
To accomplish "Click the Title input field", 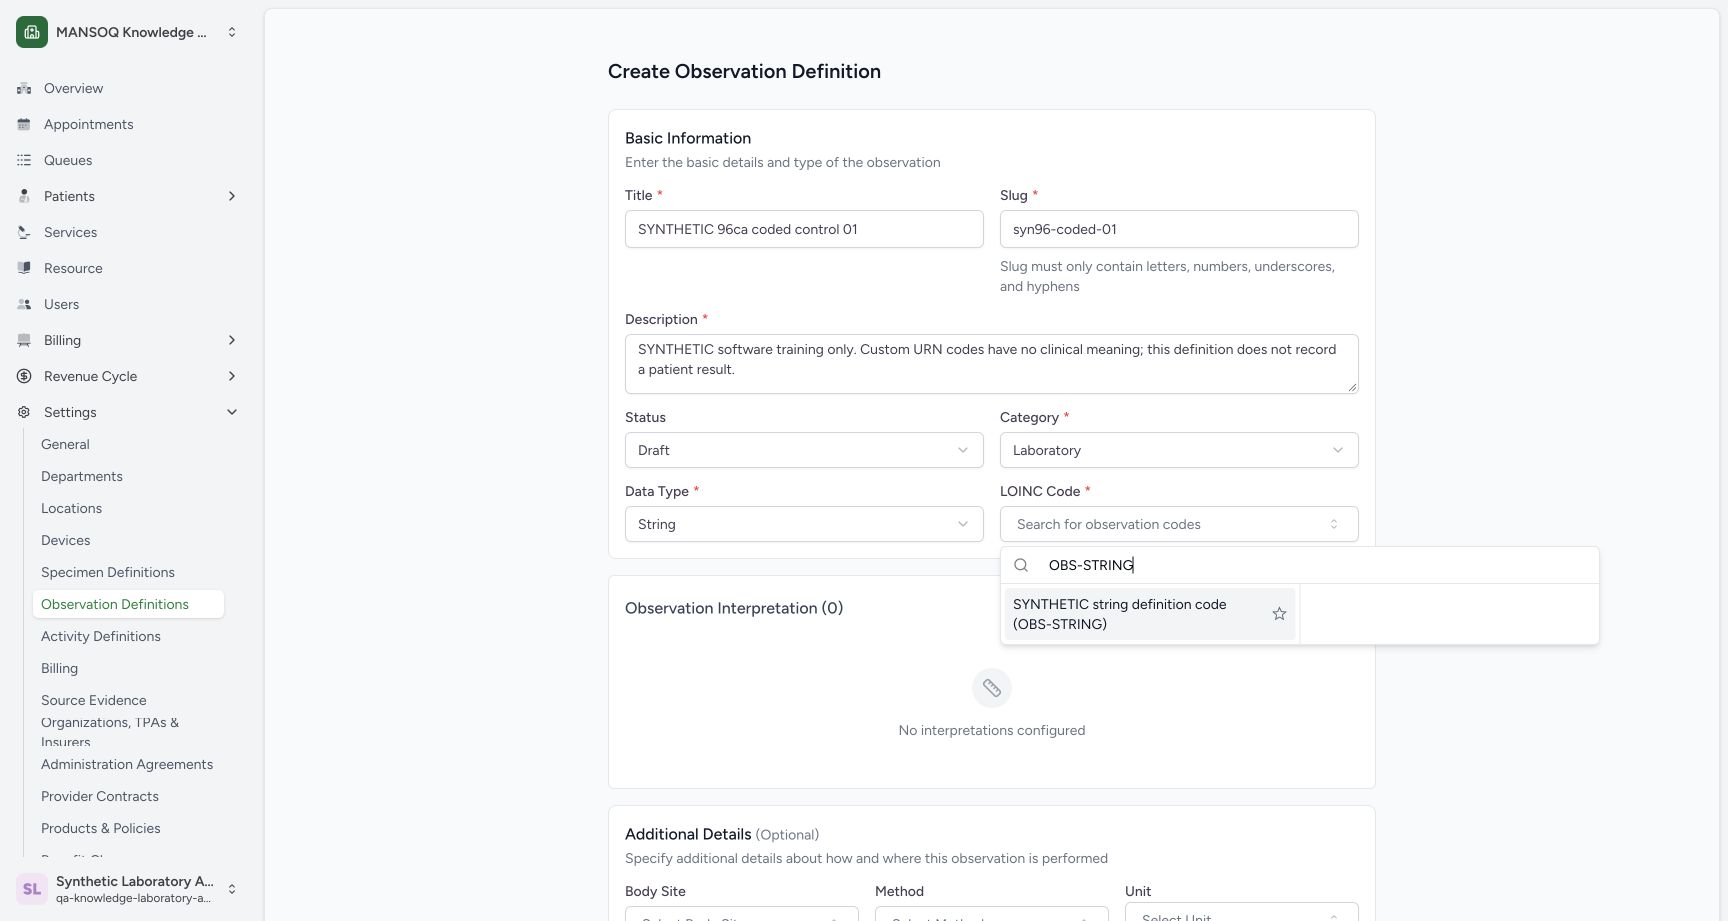I will [804, 229].
